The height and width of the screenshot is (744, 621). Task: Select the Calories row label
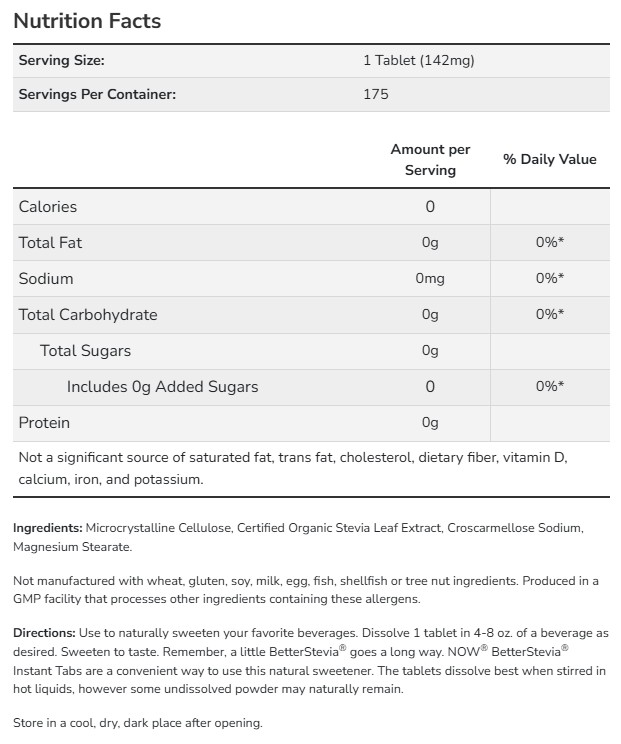coord(48,207)
